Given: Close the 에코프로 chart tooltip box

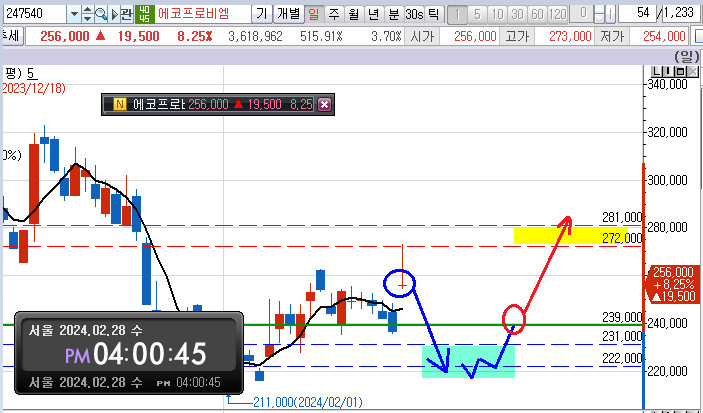Looking at the screenshot, I should (x=324, y=104).
